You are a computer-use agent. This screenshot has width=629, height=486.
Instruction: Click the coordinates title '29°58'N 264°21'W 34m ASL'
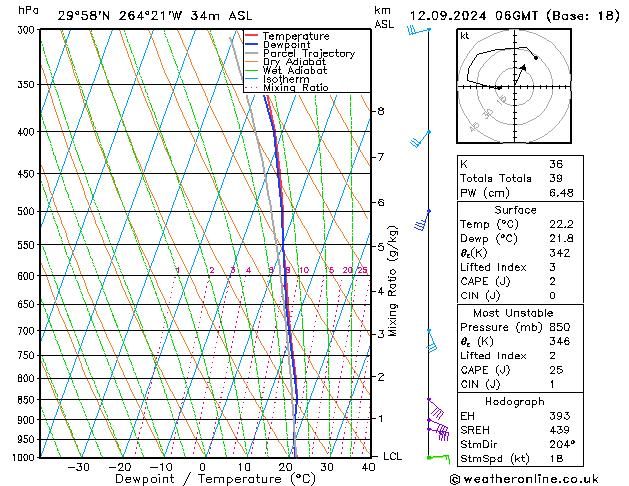pyautogui.click(x=155, y=16)
